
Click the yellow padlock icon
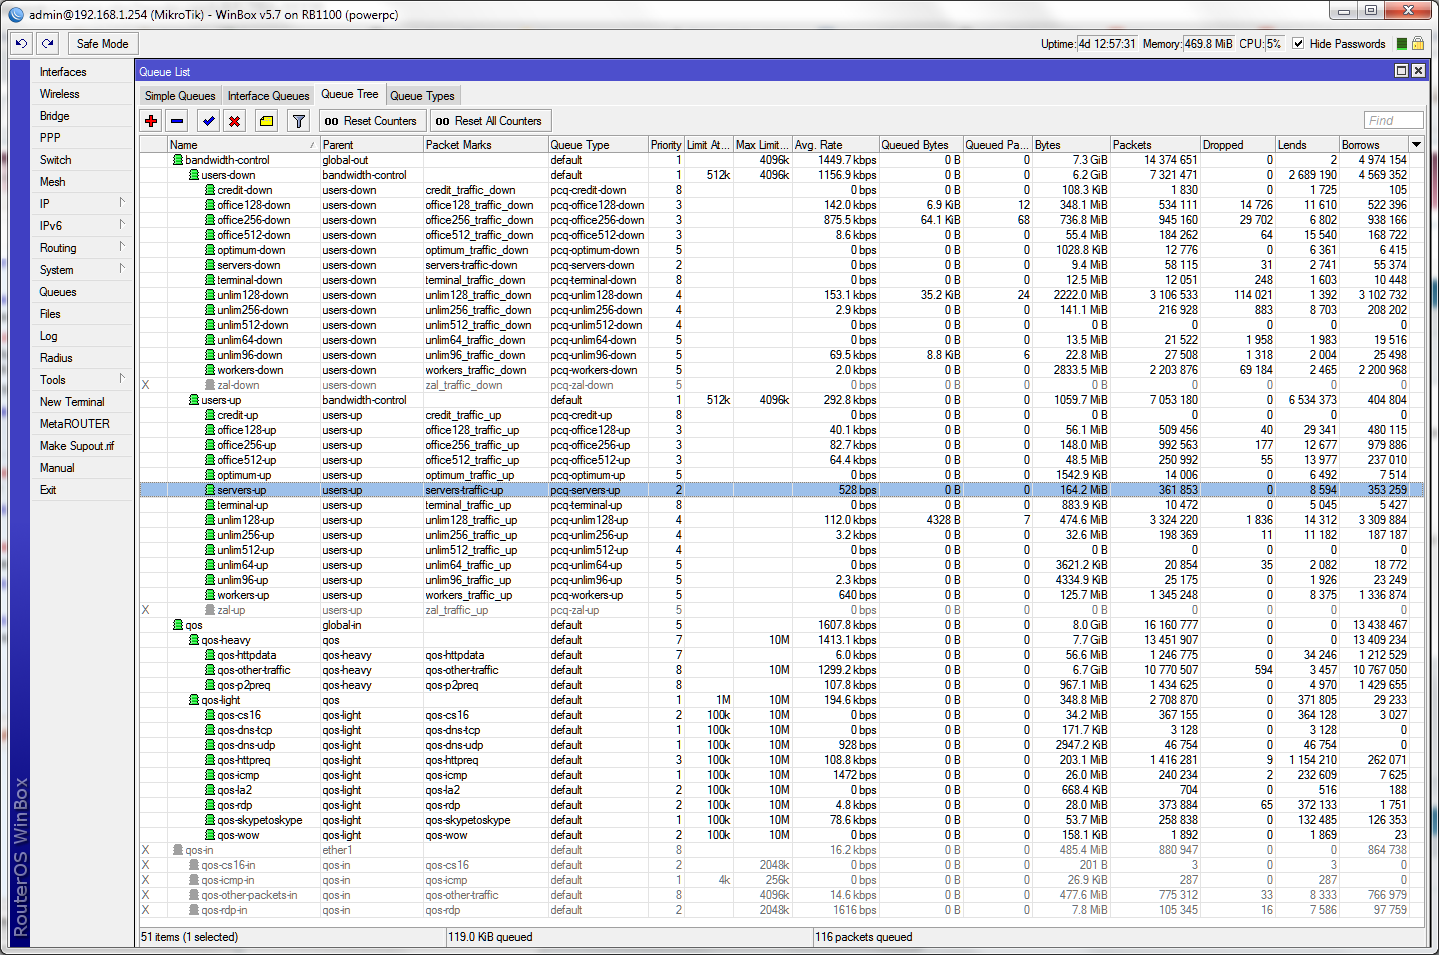point(1418,43)
